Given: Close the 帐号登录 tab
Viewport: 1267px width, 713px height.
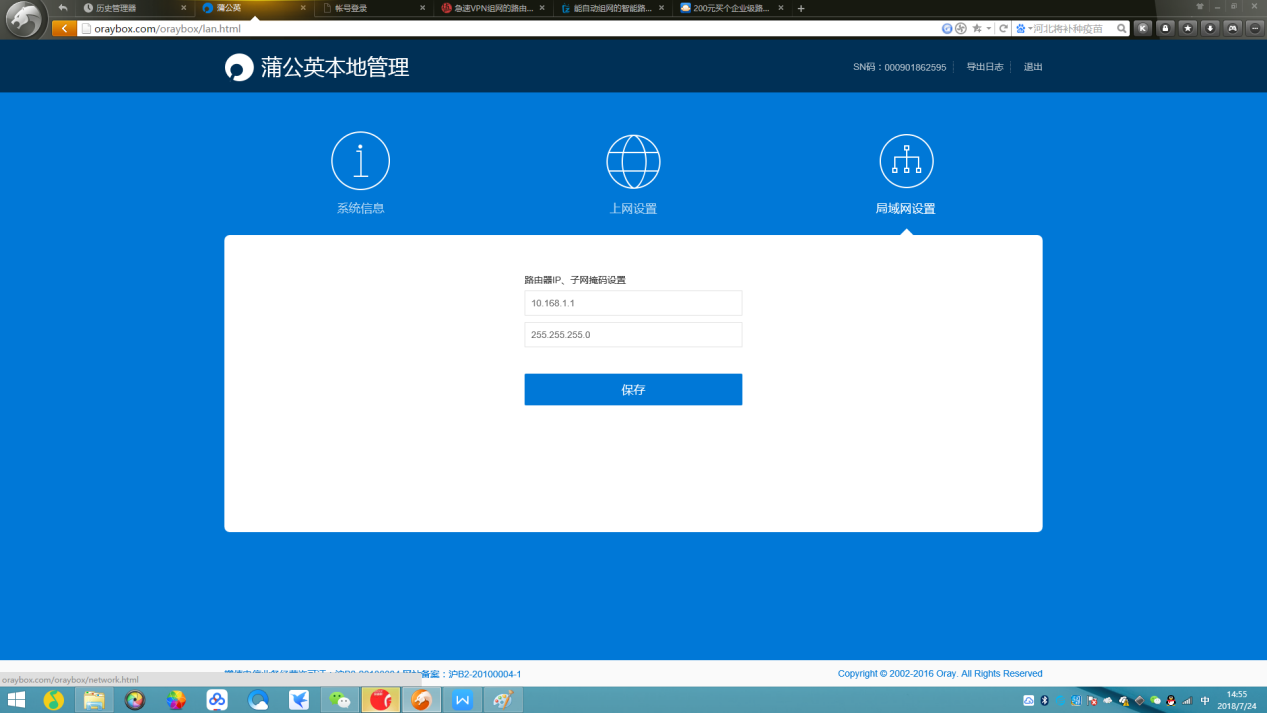Looking at the screenshot, I should [422, 8].
